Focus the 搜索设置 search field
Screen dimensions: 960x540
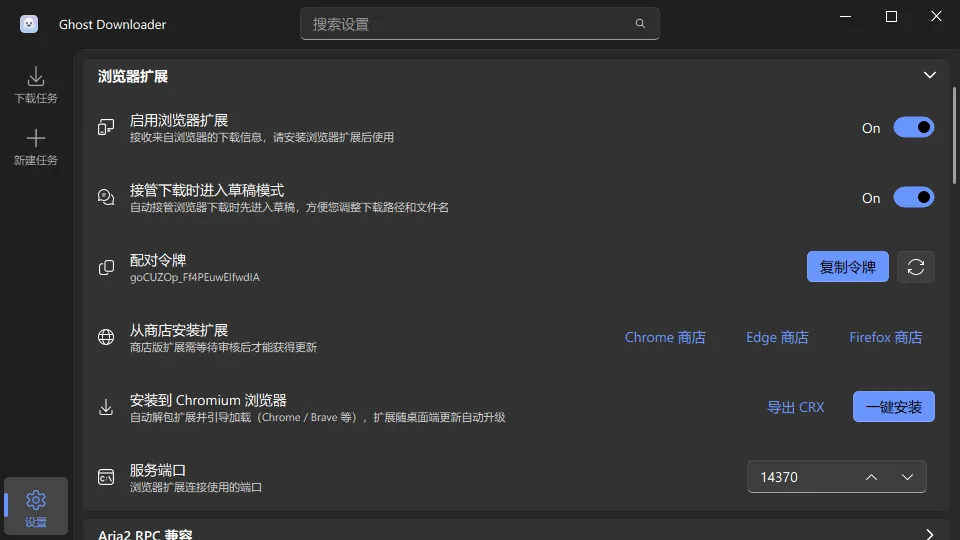tap(479, 24)
